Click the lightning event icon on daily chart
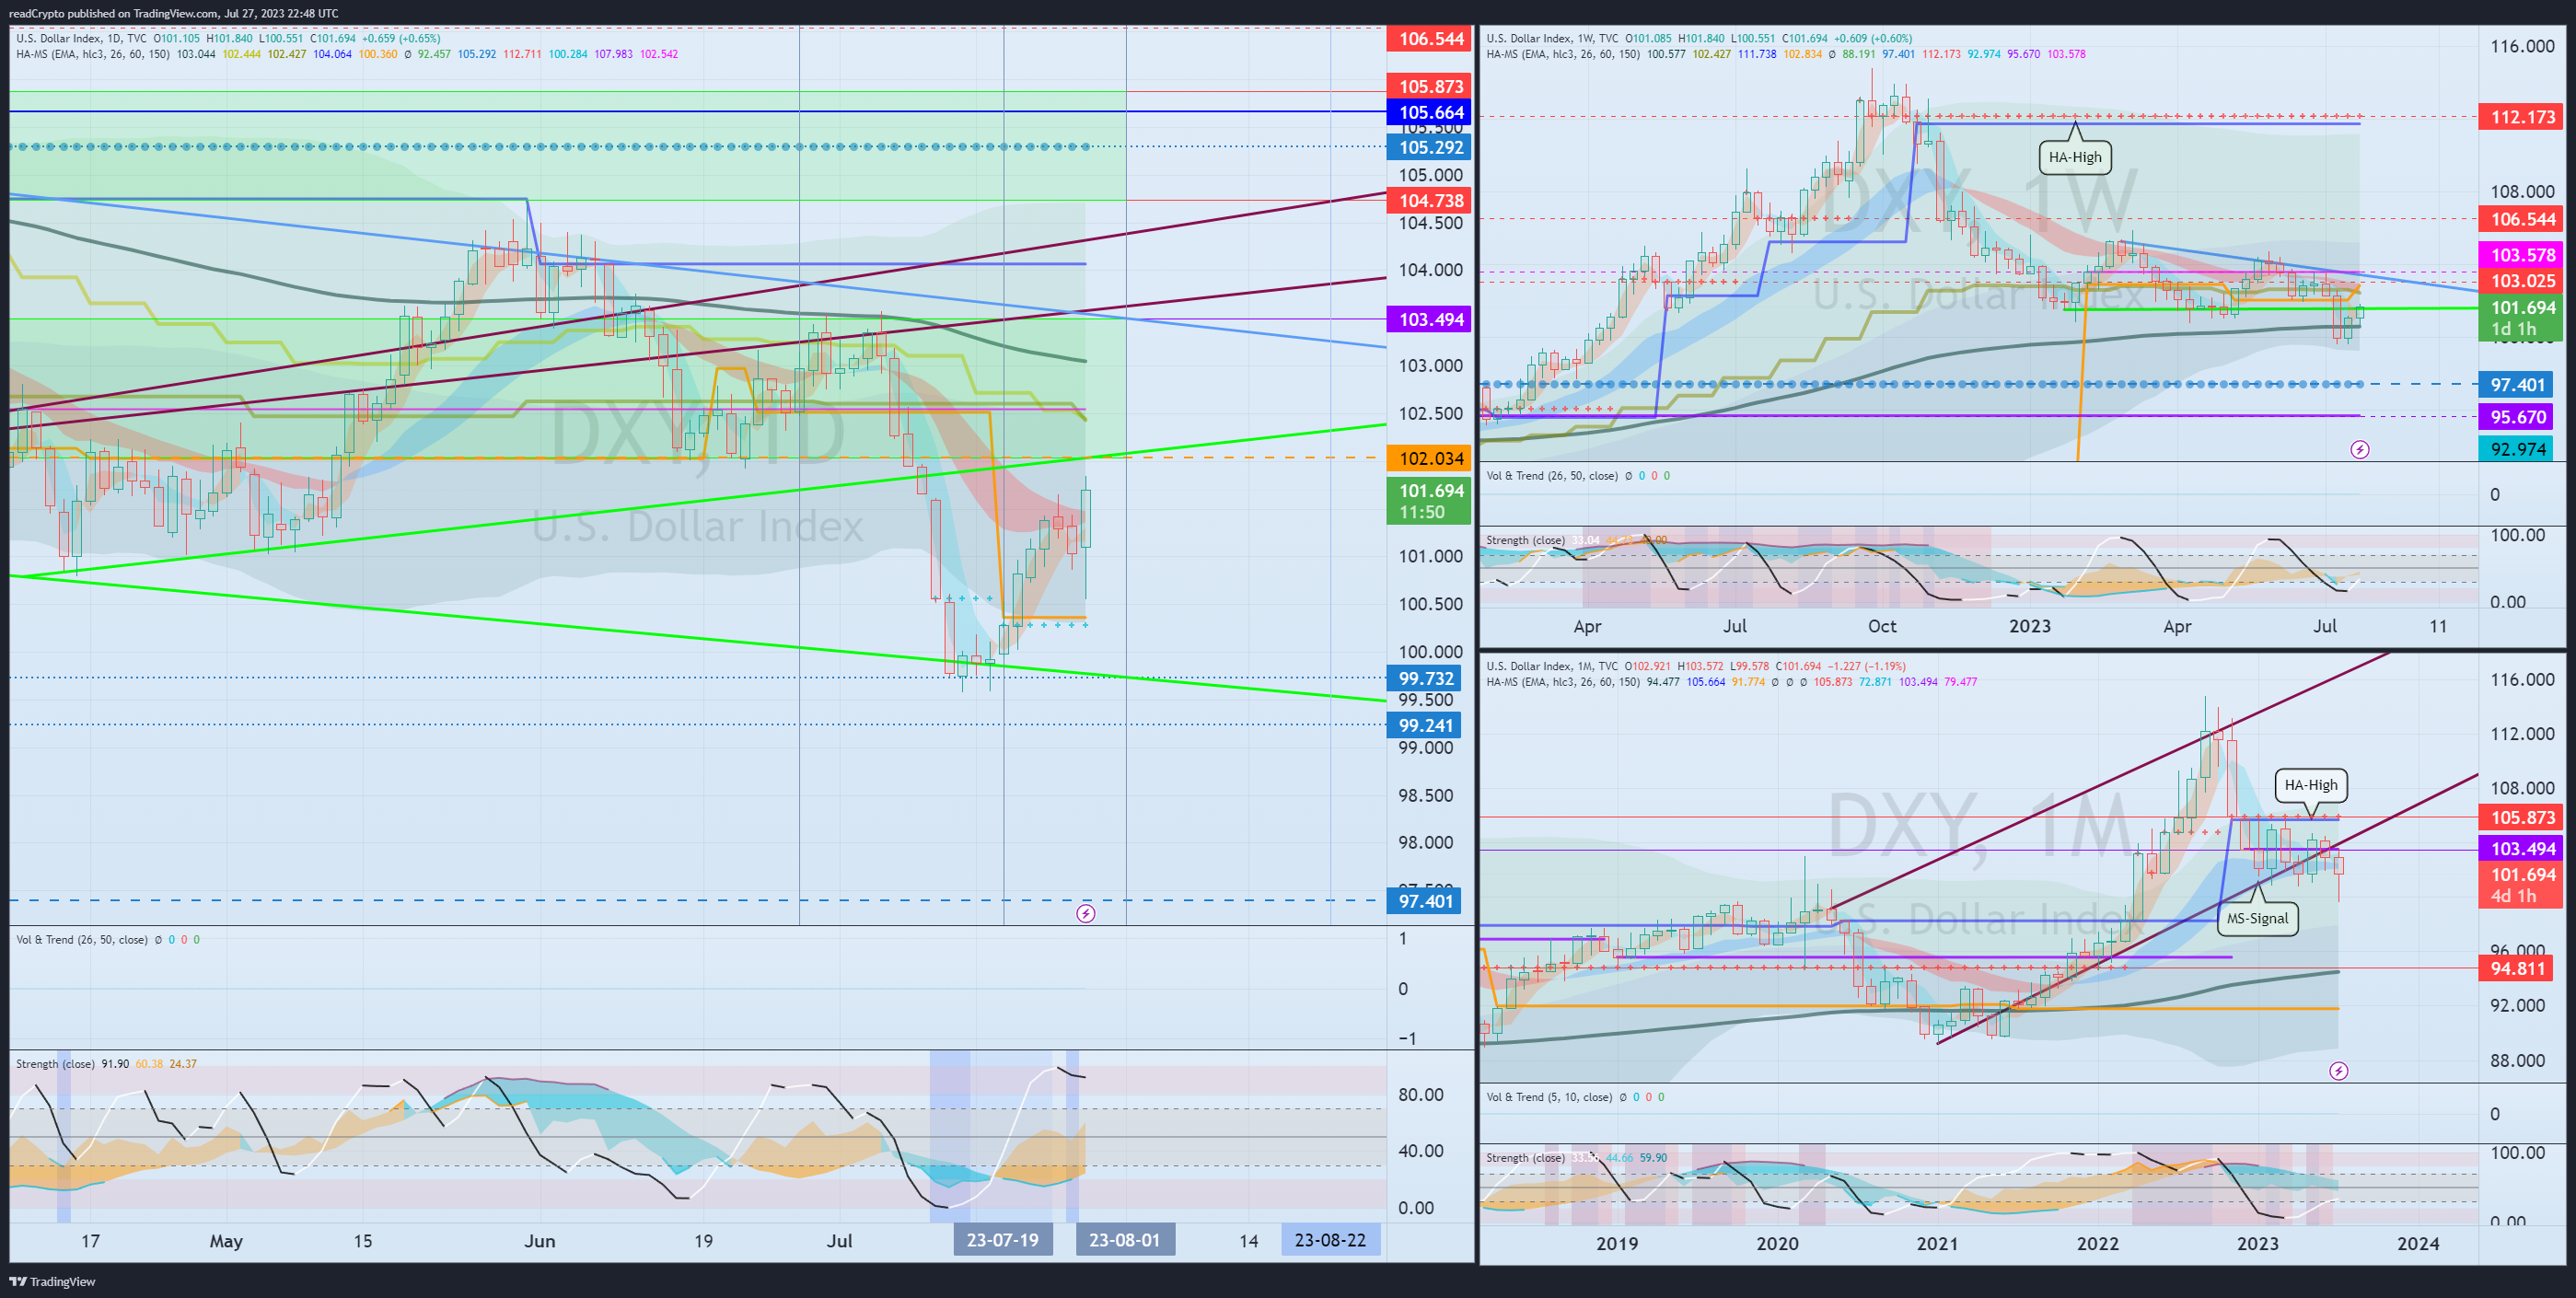 point(1085,913)
